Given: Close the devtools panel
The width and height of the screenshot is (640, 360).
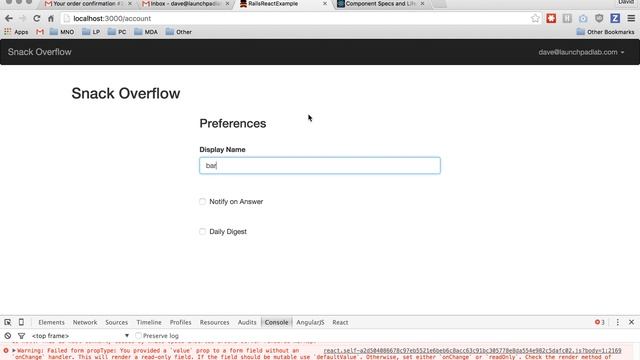Looking at the screenshot, I should [631, 322].
